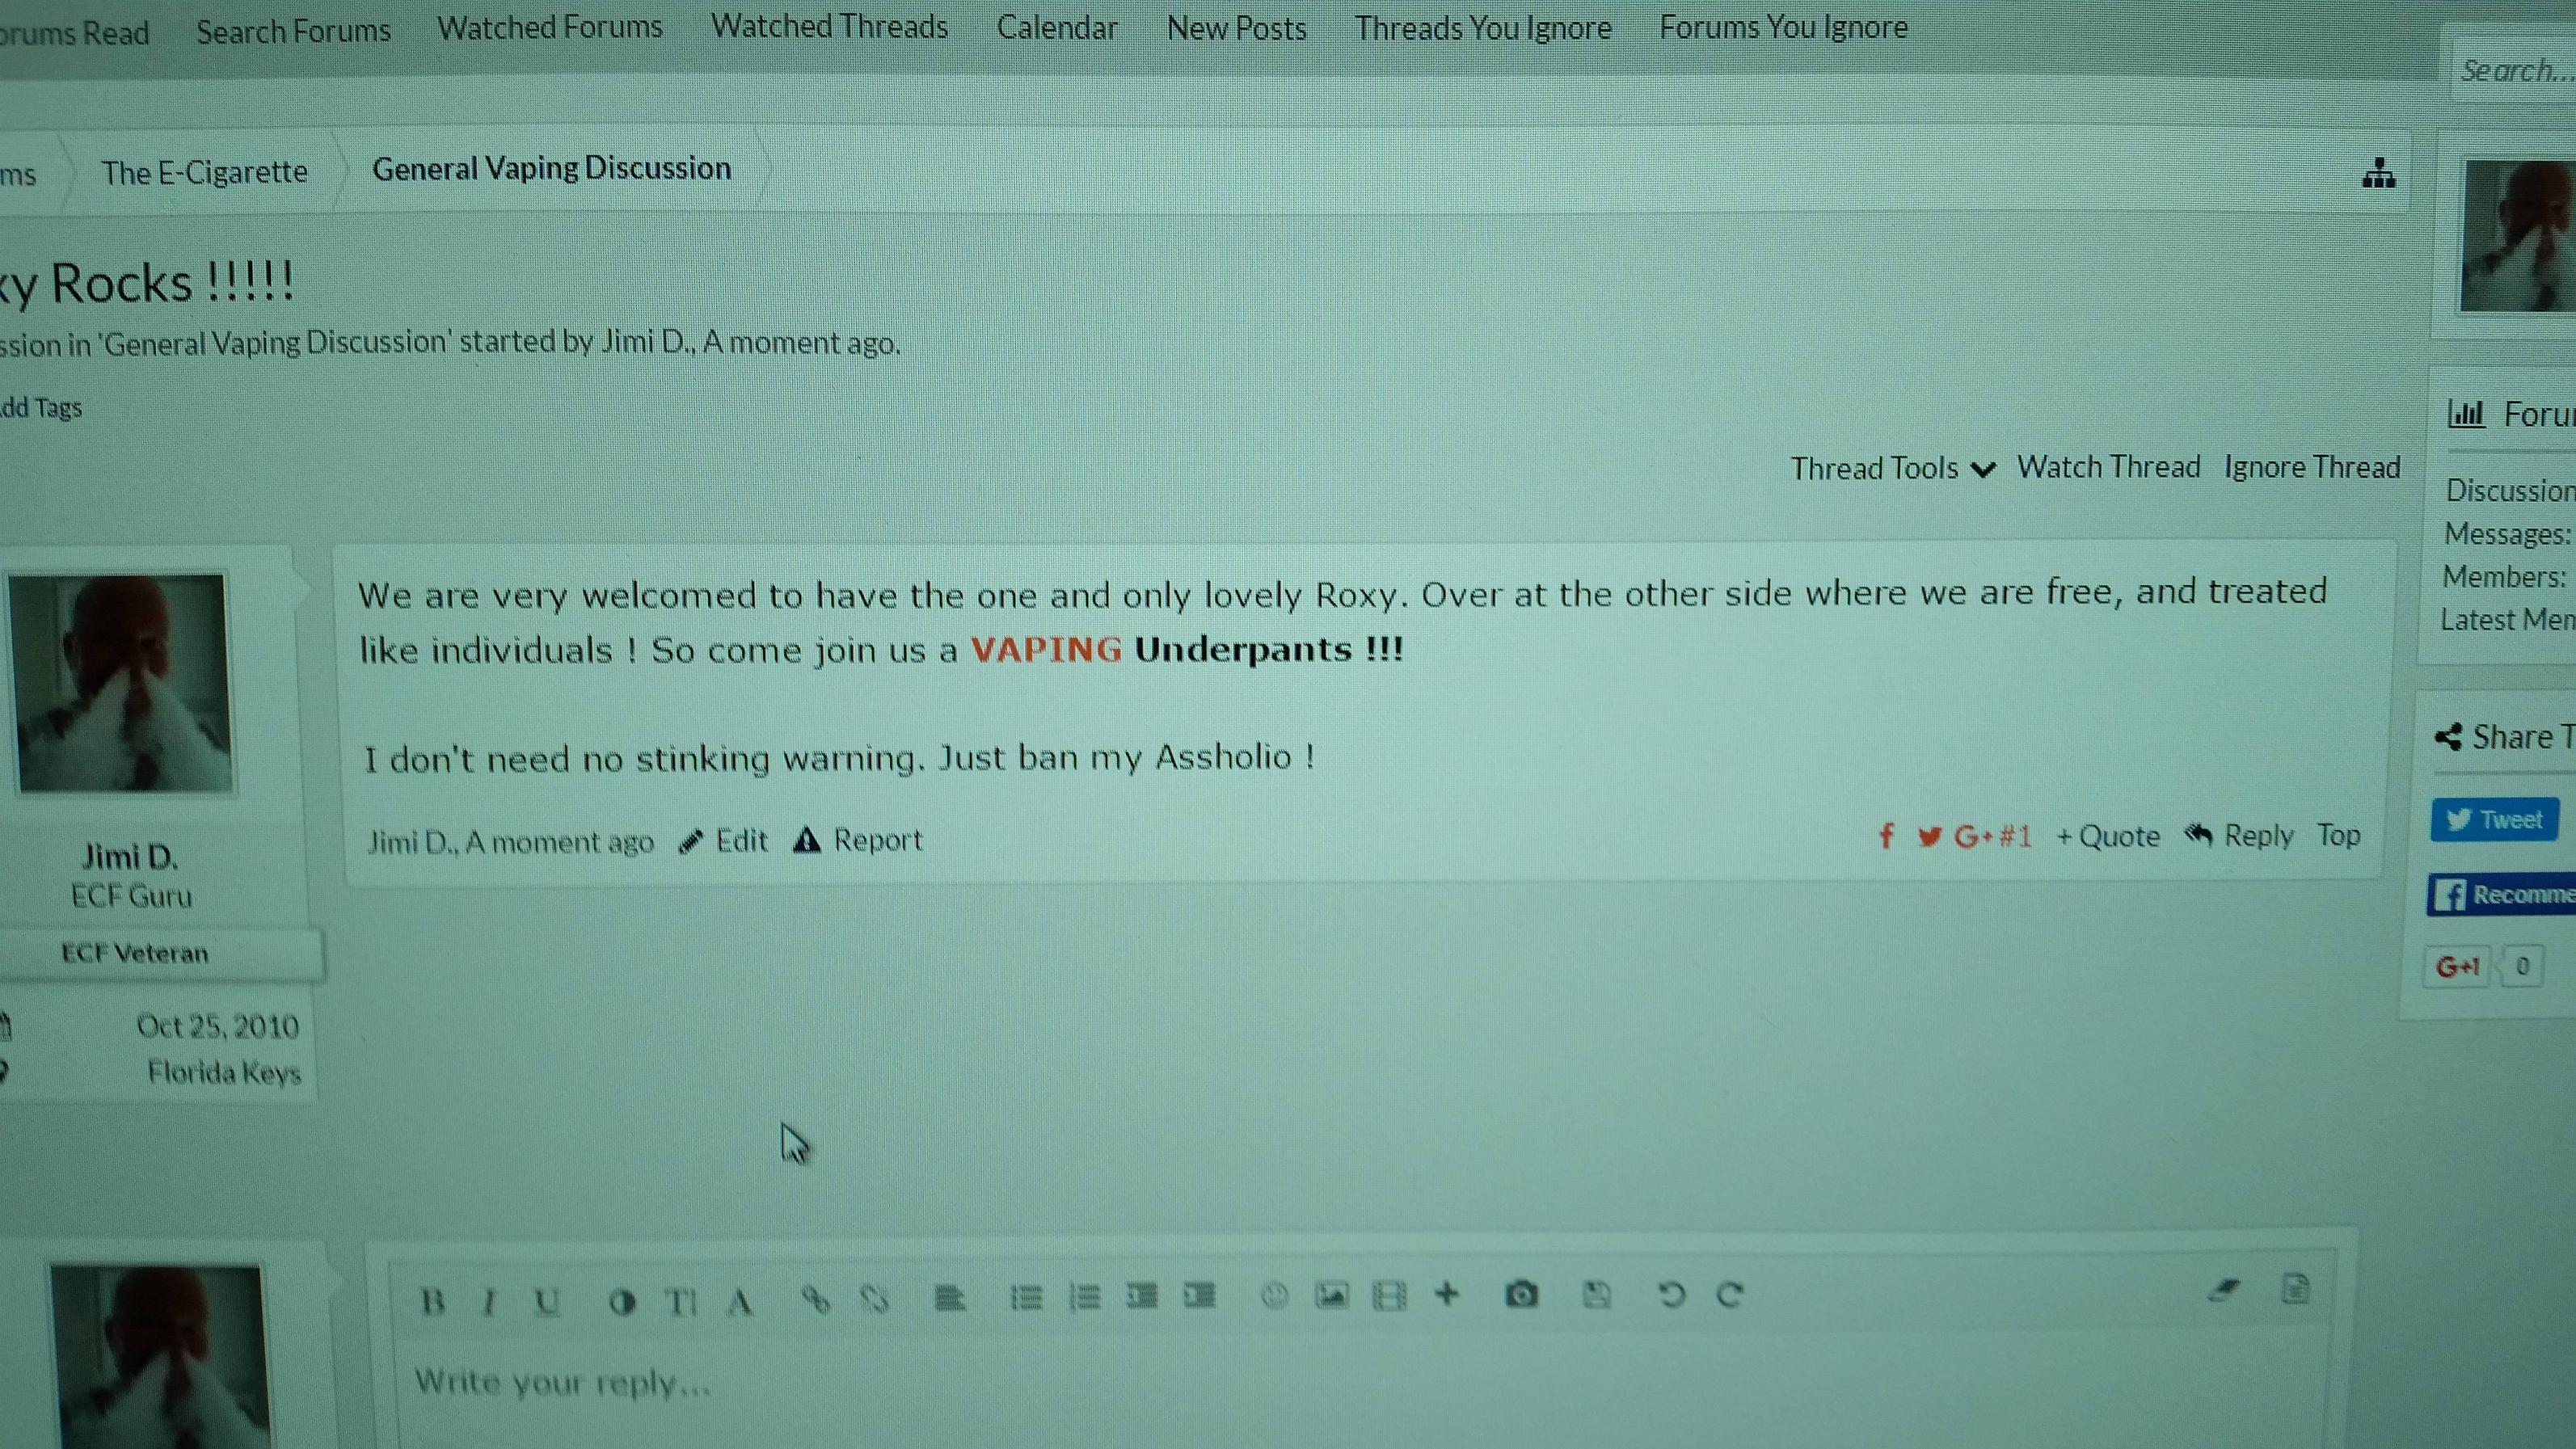Open the font size dropdown
Screen dimensions: 2576x1449
click(x=680, y=1302)
